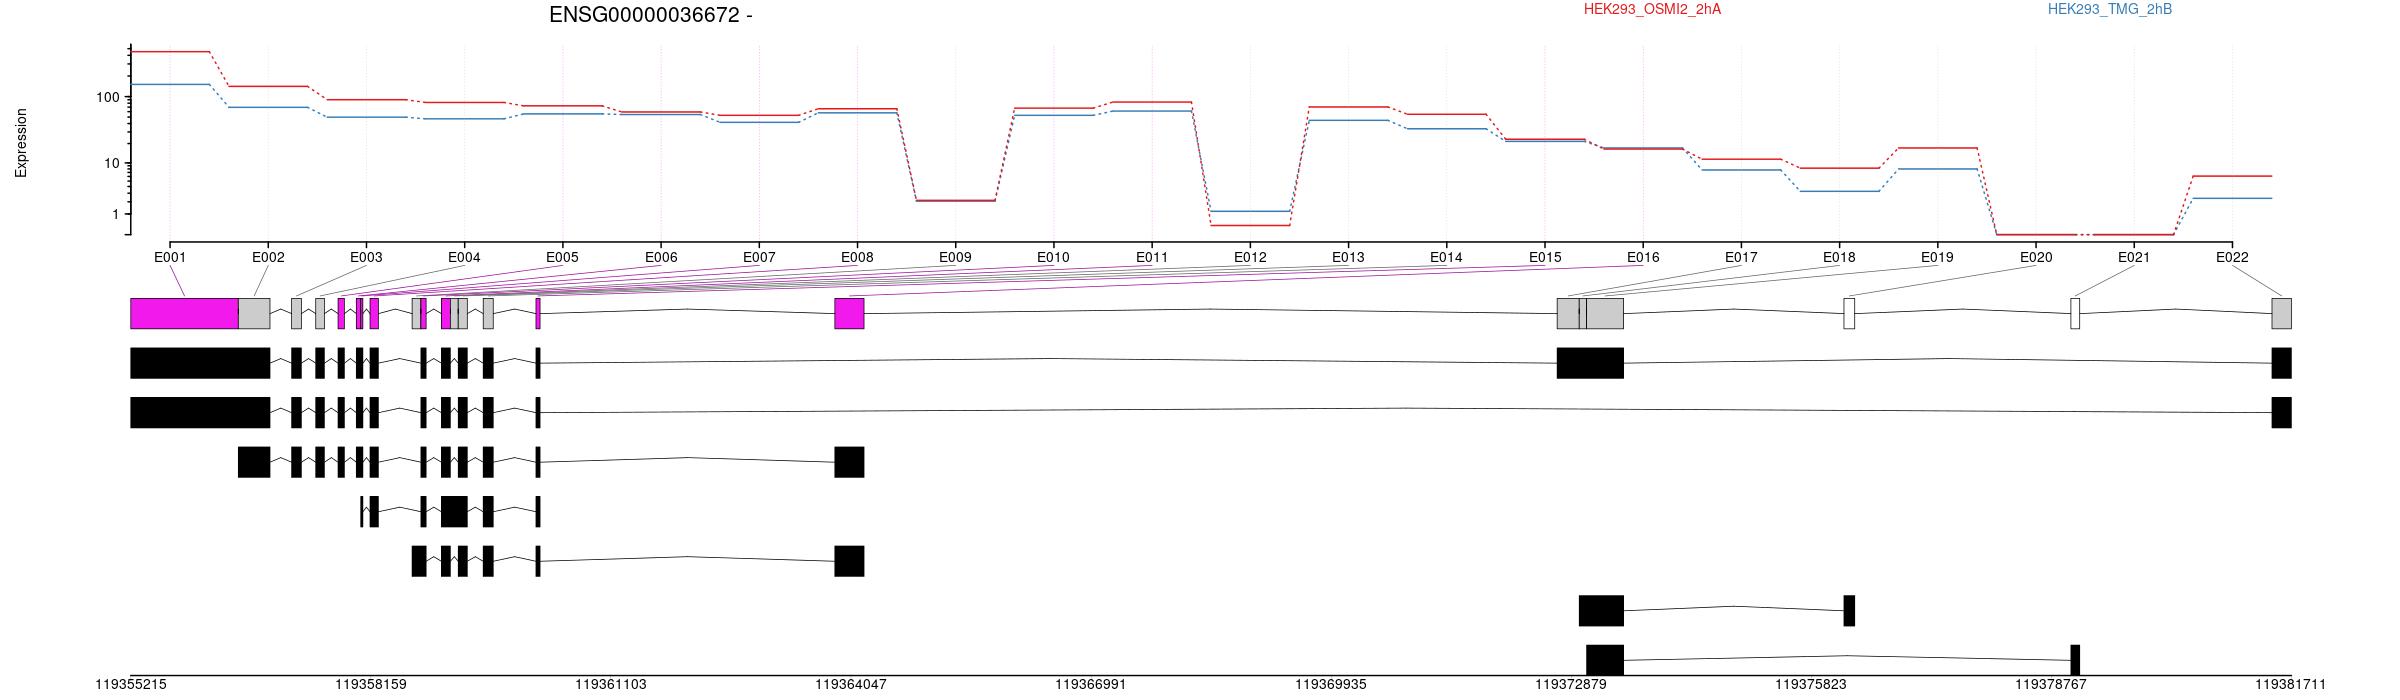Select the HEK293_OSMI2_2hA legend label
2400x700 pixels.
pos(1652,9)
